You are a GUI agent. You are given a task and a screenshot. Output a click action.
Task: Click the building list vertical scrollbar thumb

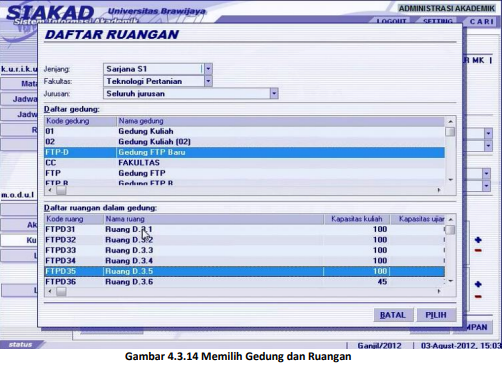pyautogui.click(x=450, y=132)
